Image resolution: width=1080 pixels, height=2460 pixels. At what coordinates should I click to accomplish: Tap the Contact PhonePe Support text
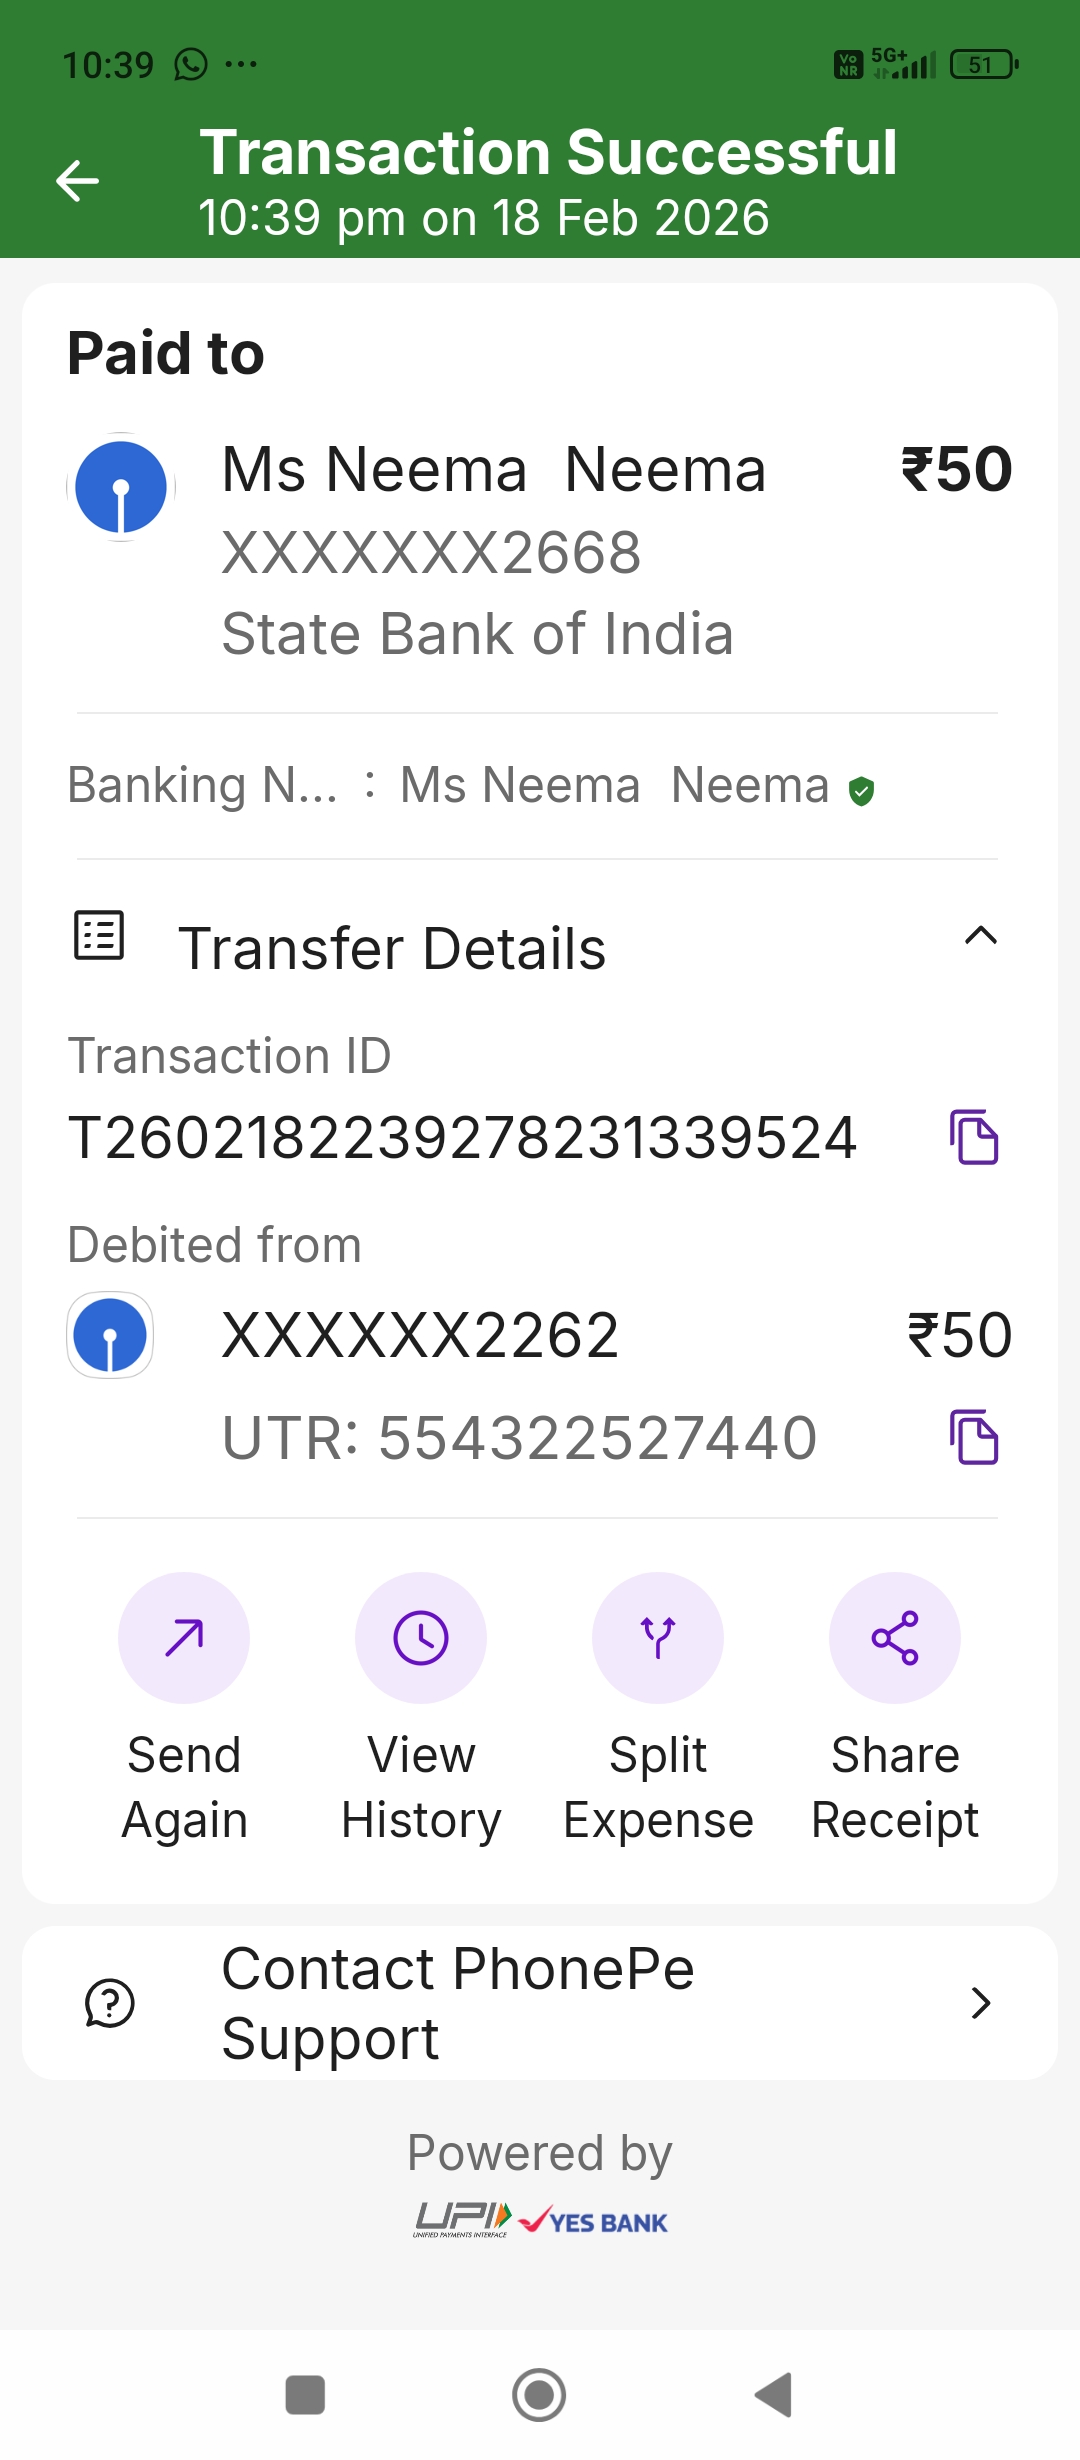pyautogui.click(x=458, y=2003)
